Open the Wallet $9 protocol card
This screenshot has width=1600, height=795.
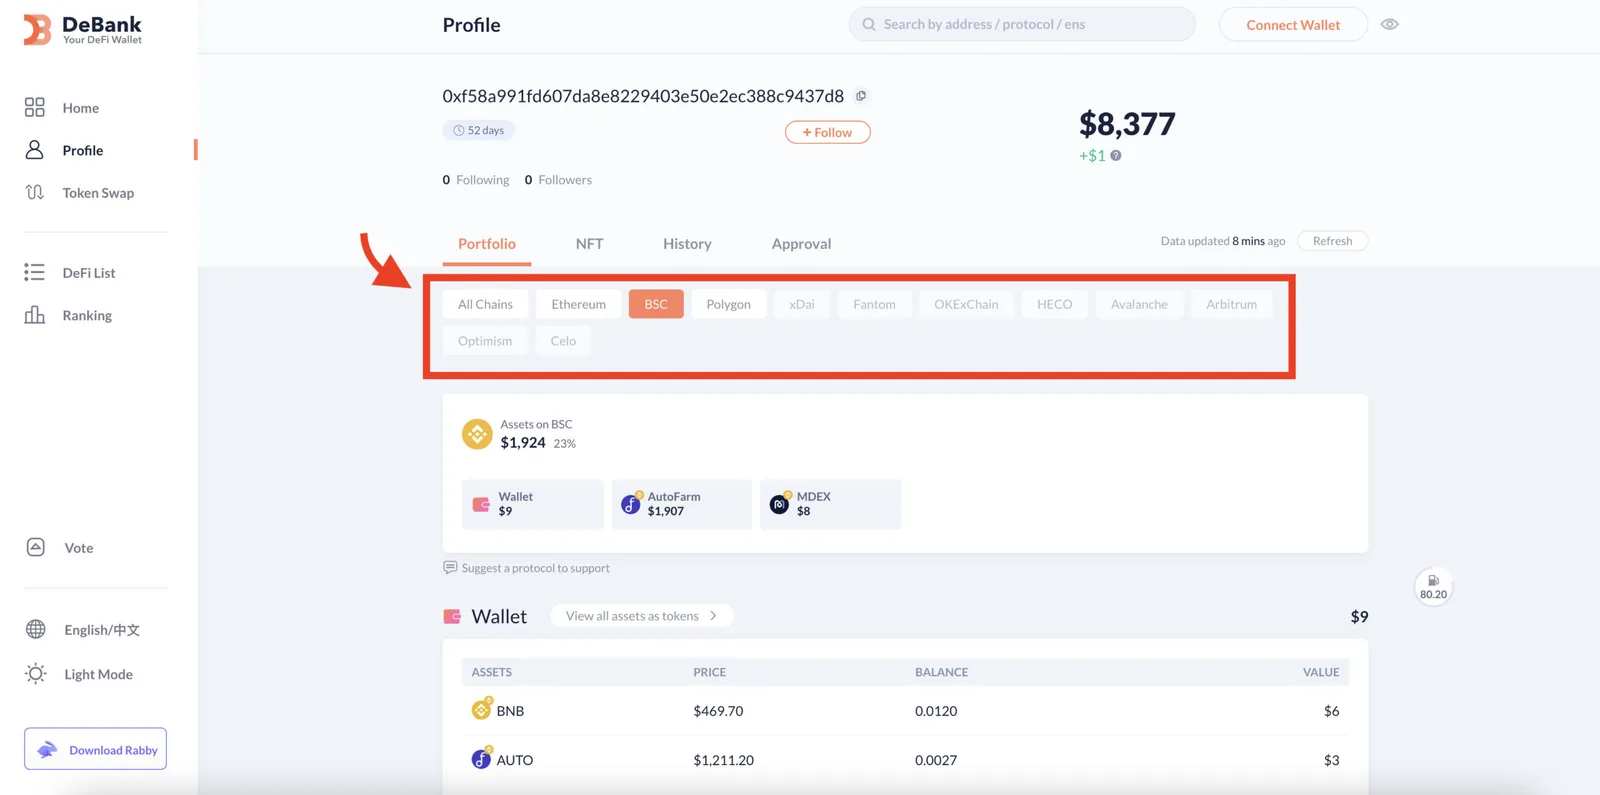pyautogui.click(x=532, y=504)
